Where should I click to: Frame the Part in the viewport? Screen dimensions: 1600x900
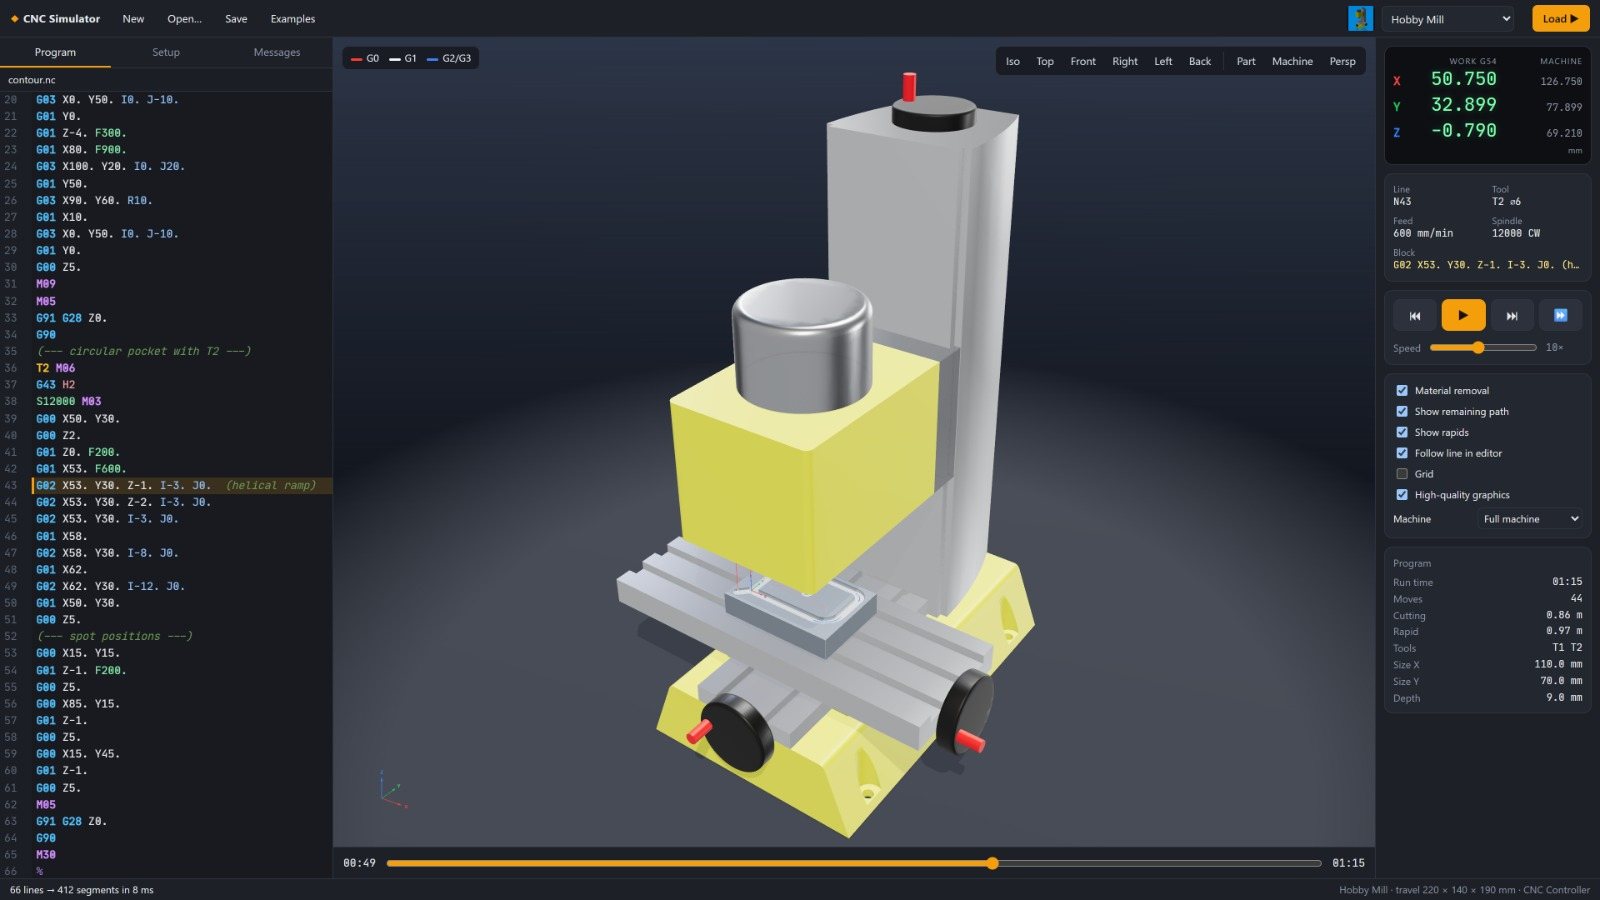click(x=1246, y=61)
